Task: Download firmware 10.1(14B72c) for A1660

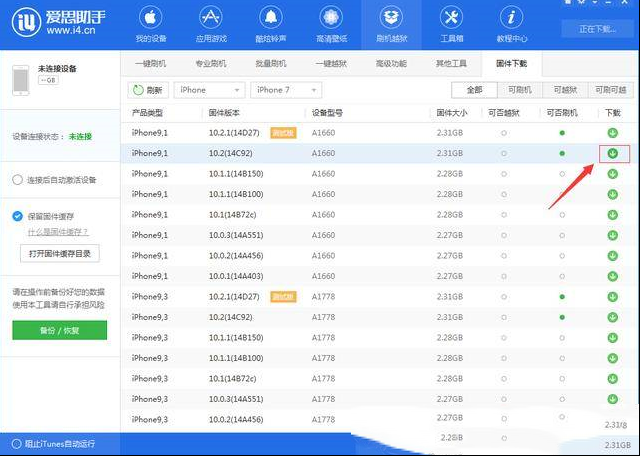Action: click(x=612, y=215)
